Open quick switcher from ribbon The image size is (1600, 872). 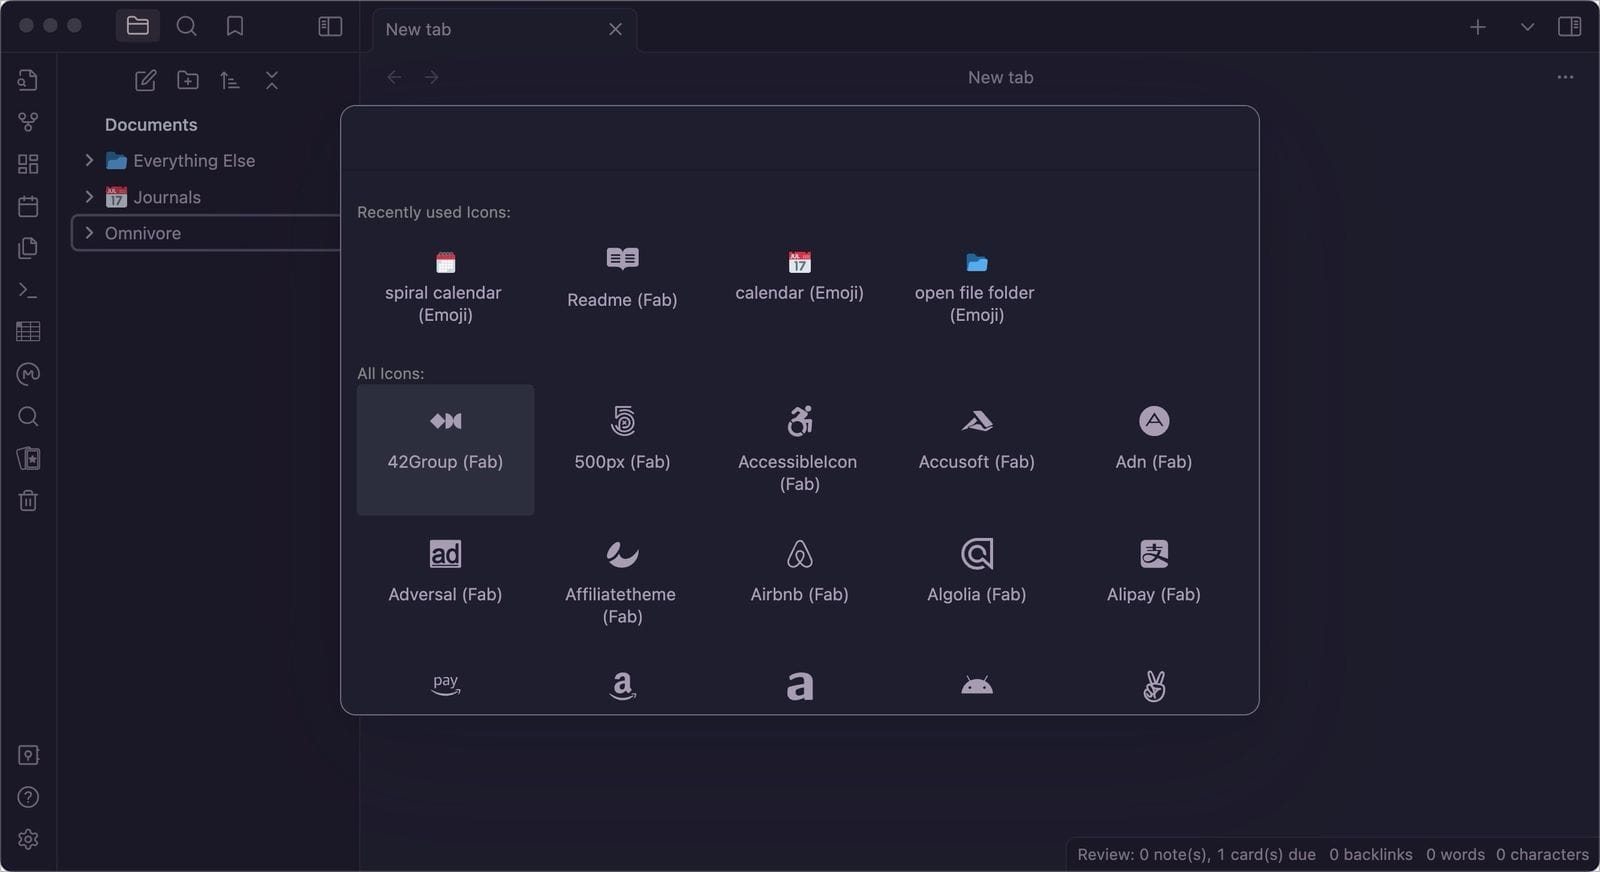28,80
